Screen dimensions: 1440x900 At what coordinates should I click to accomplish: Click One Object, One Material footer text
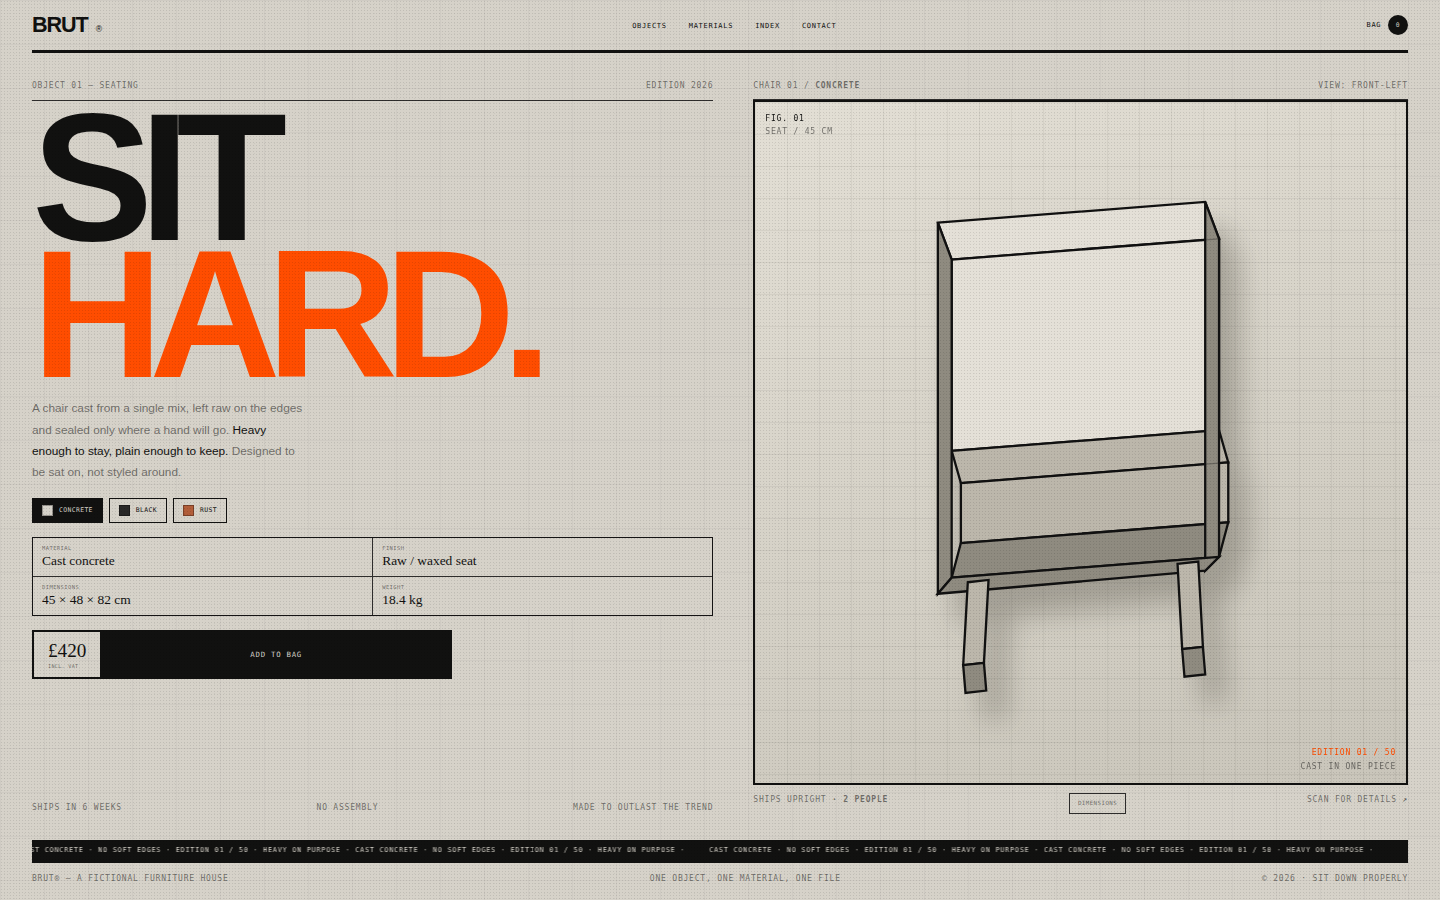click(x=745, y=878)
